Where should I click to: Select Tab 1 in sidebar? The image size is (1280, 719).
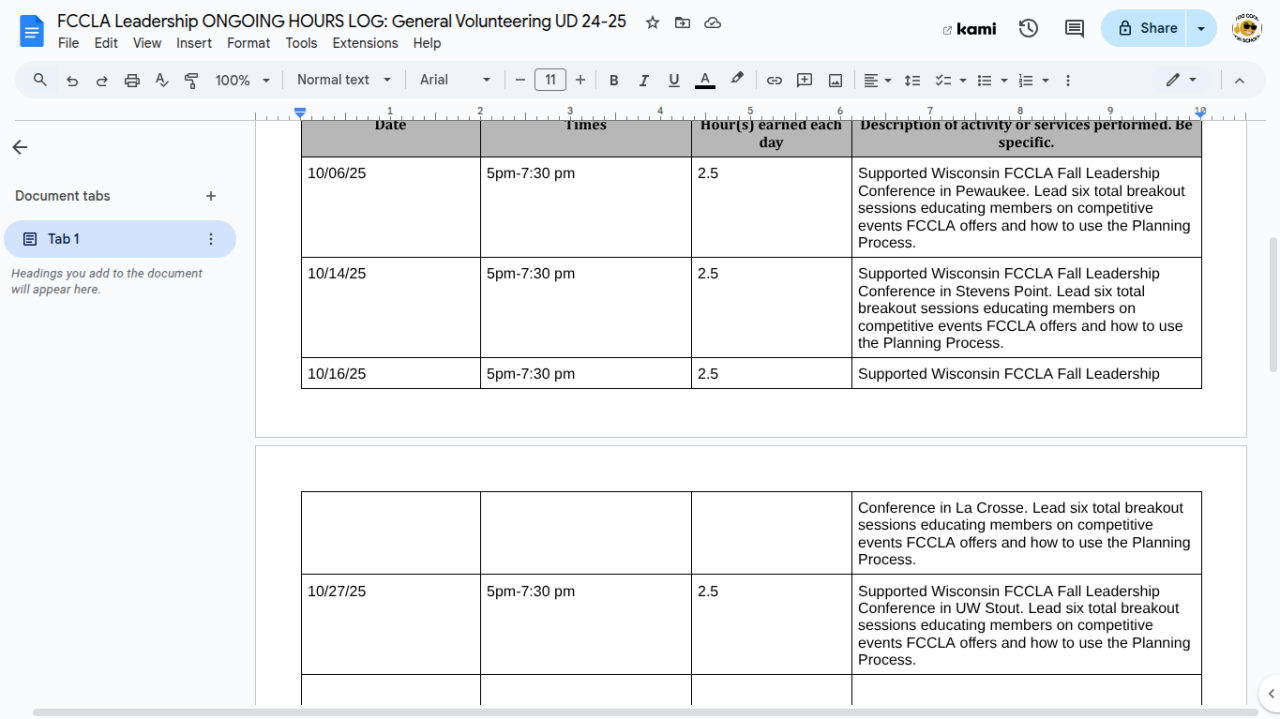[x=120, y=239]
